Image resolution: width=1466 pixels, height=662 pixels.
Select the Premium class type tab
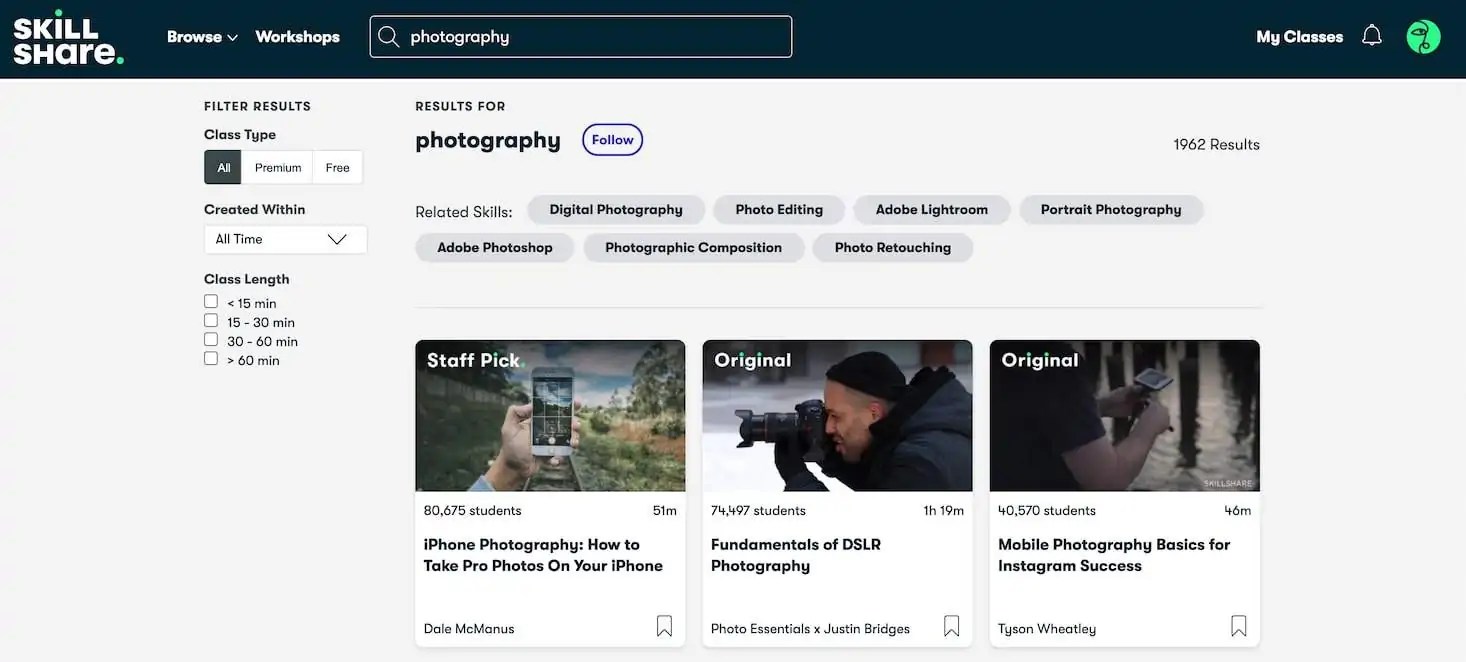click(x=277, y=167)
